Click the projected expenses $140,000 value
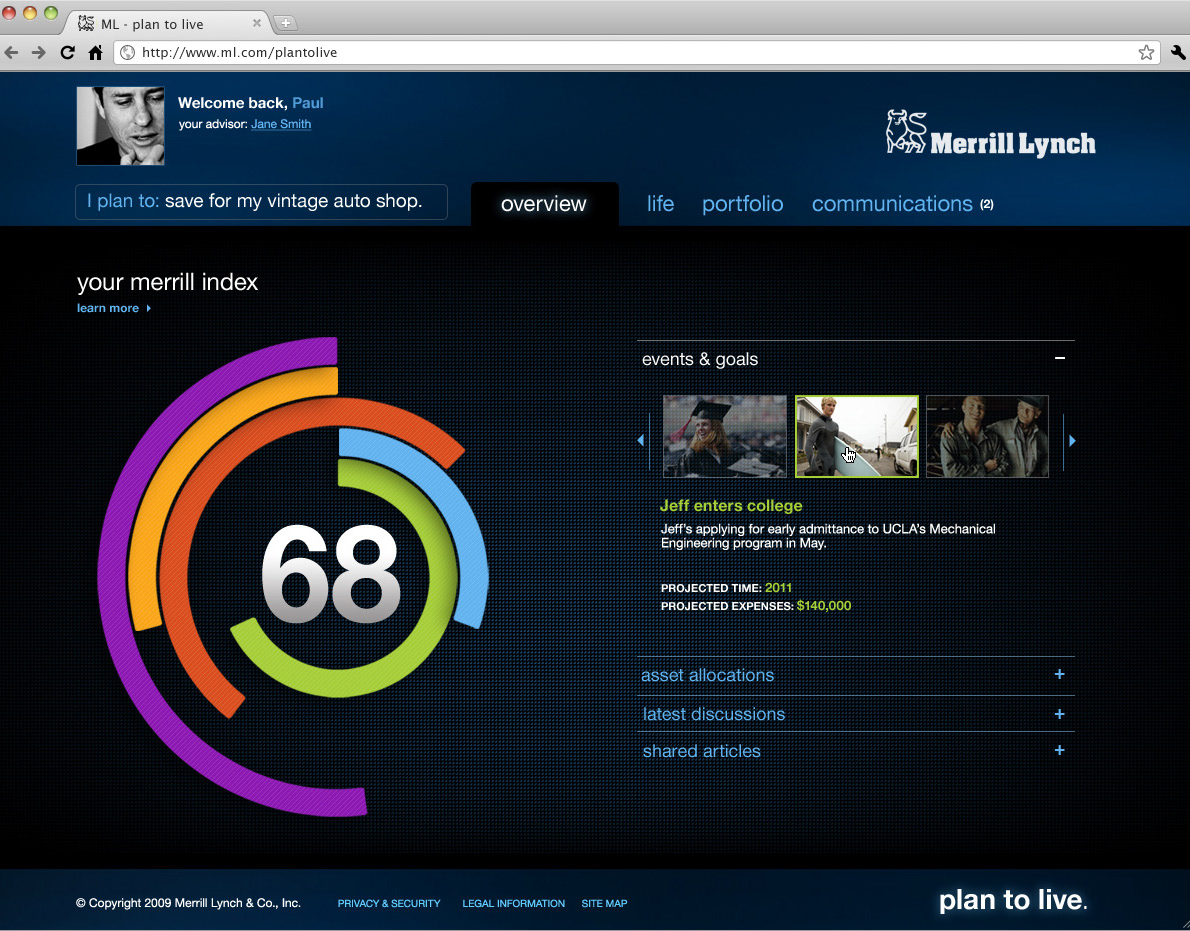This screenshot has width=1190, height=931. click(x=823, y=605)
